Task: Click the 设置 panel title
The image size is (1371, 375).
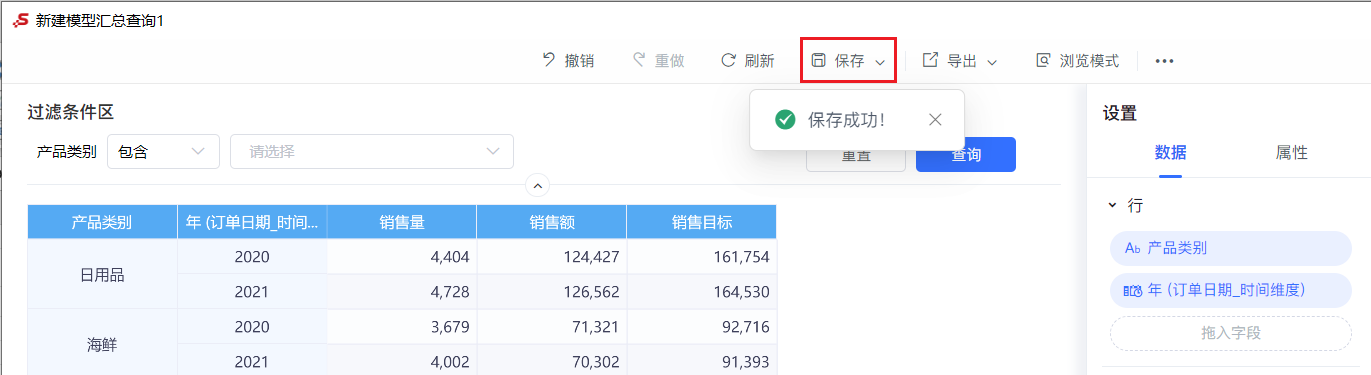Action: pyautogui.click(x=1120, y=113)
